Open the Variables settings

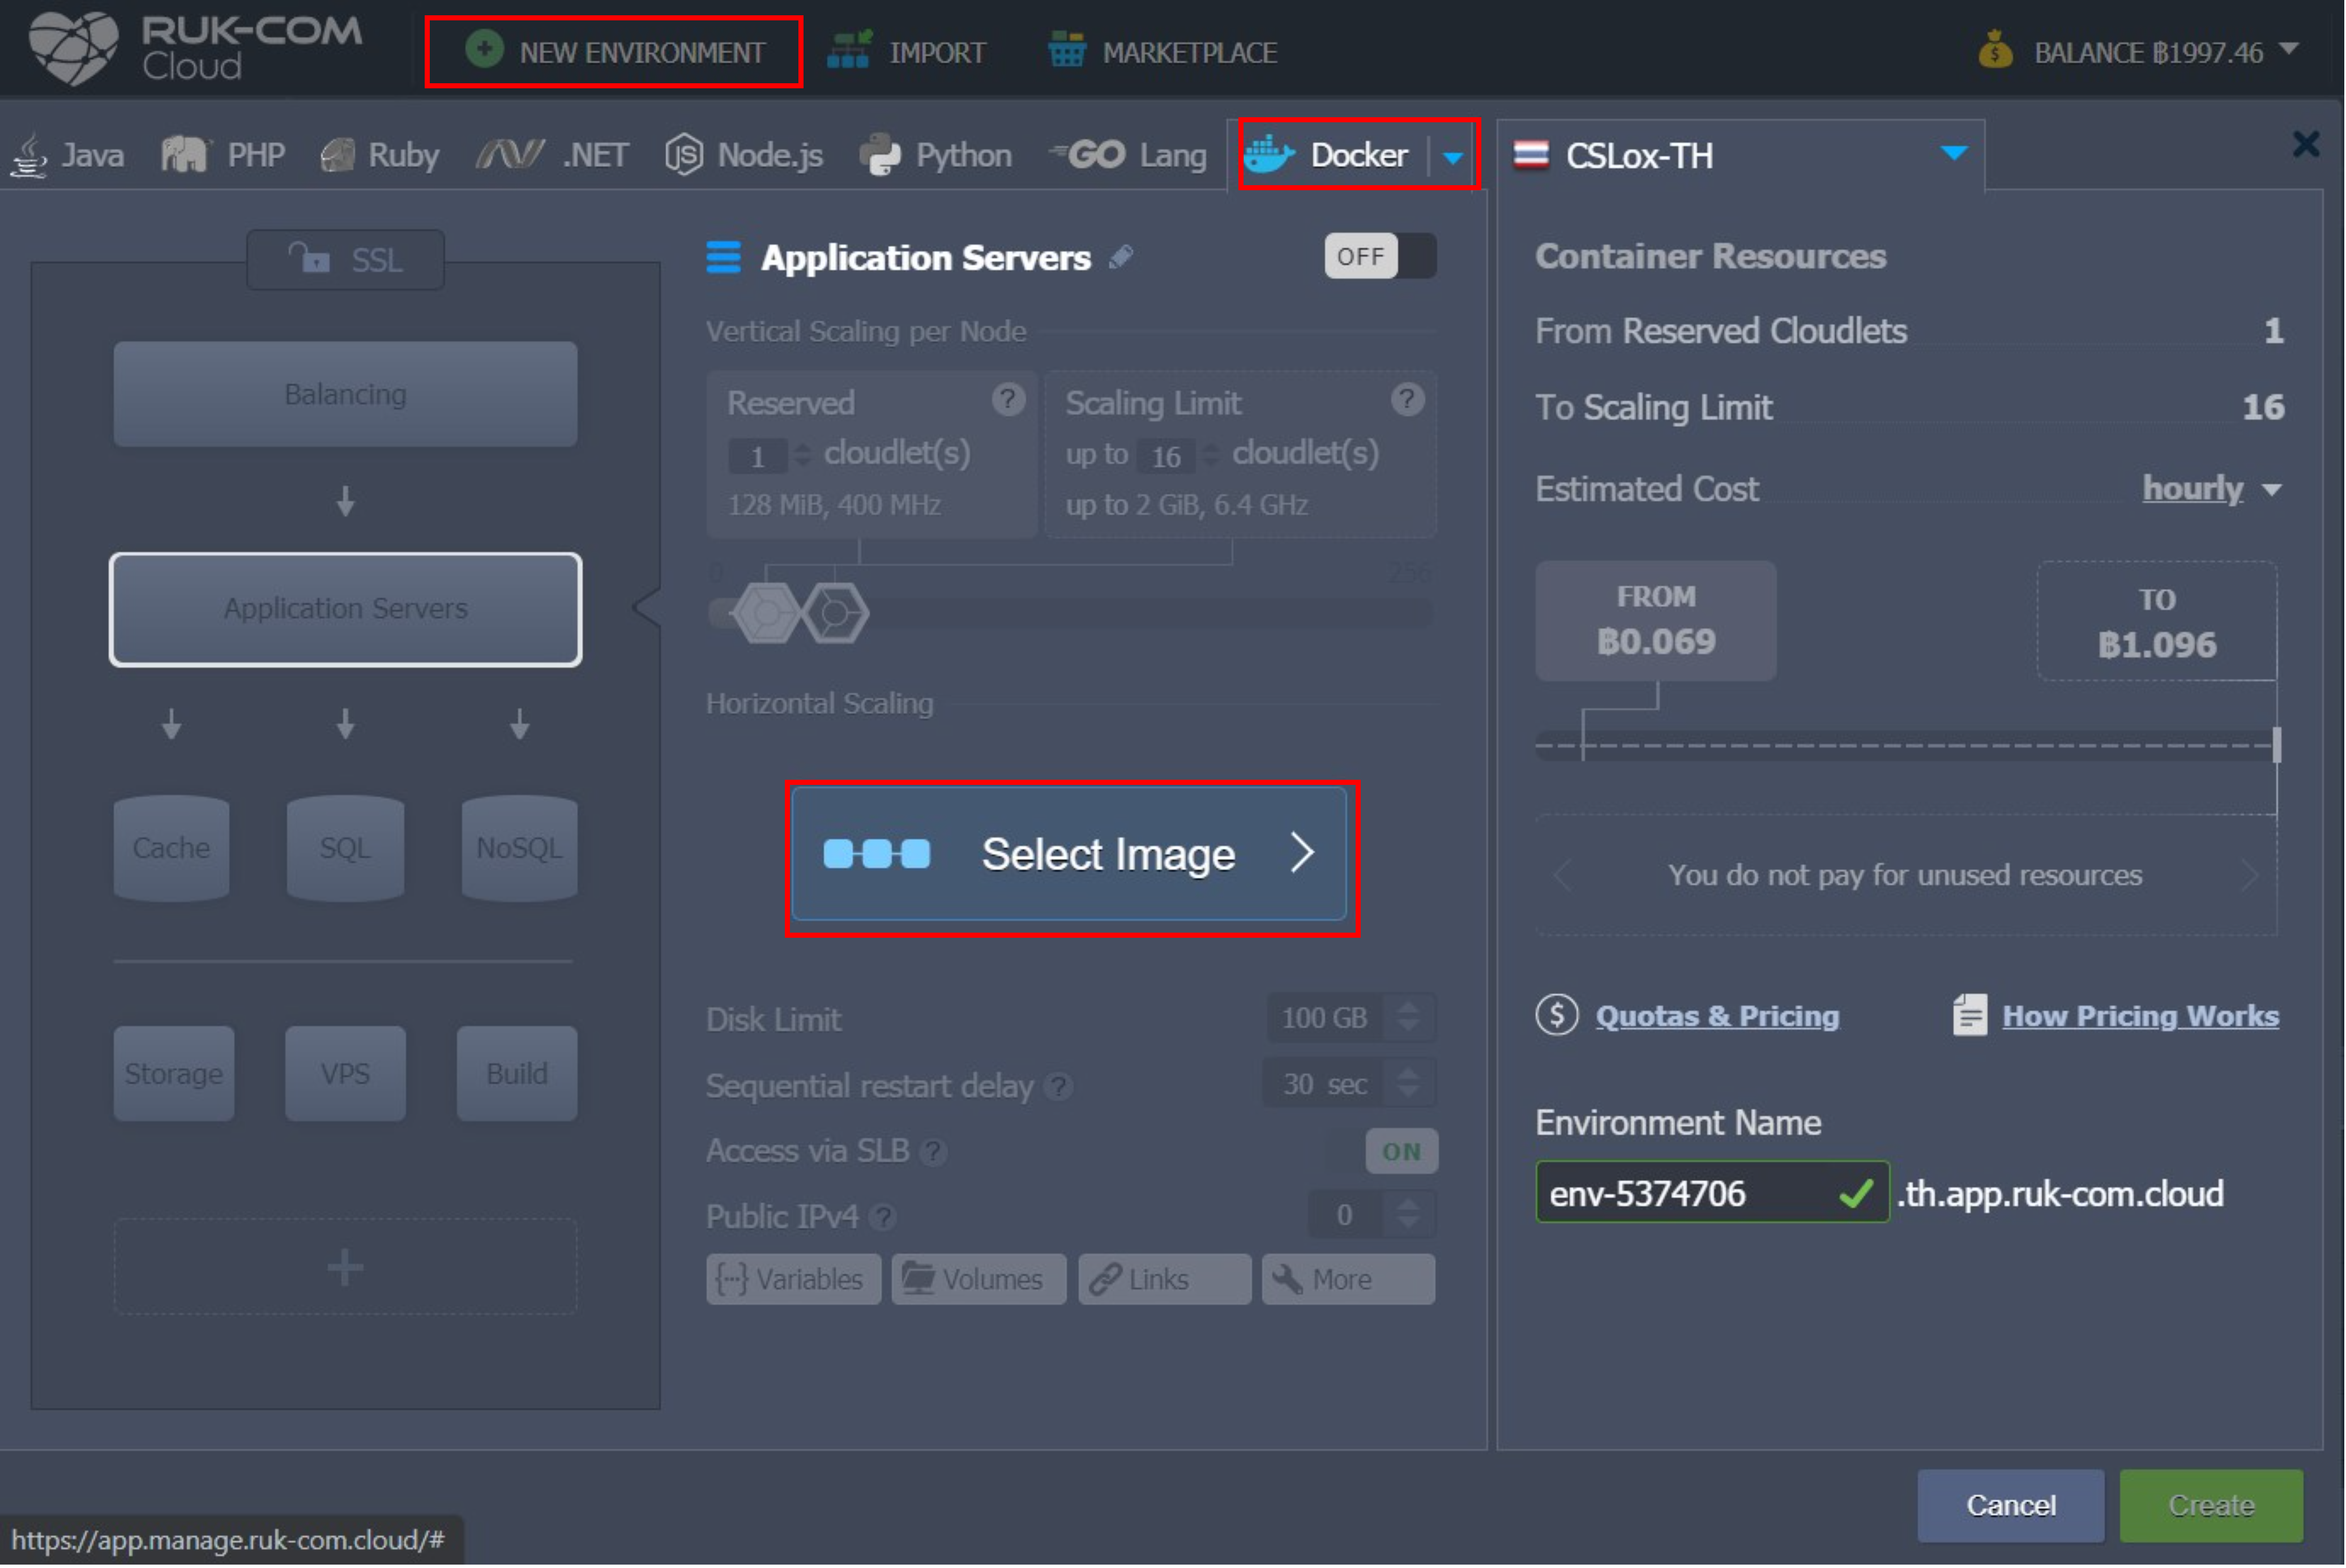[x=793, y=1280]
